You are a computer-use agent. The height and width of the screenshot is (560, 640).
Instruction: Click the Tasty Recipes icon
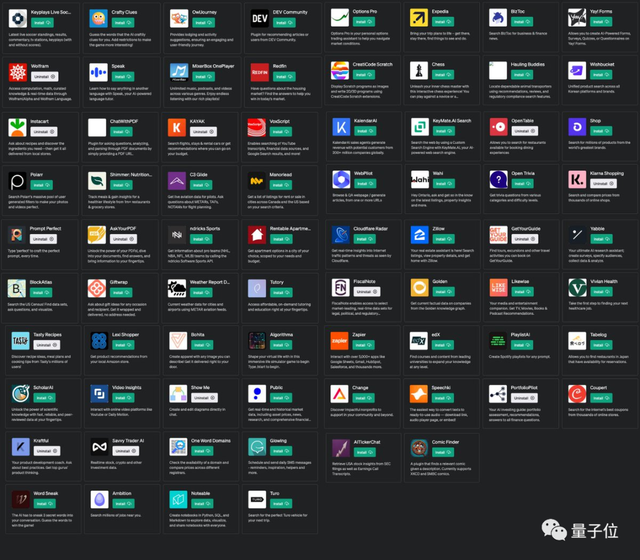[20, 341]
